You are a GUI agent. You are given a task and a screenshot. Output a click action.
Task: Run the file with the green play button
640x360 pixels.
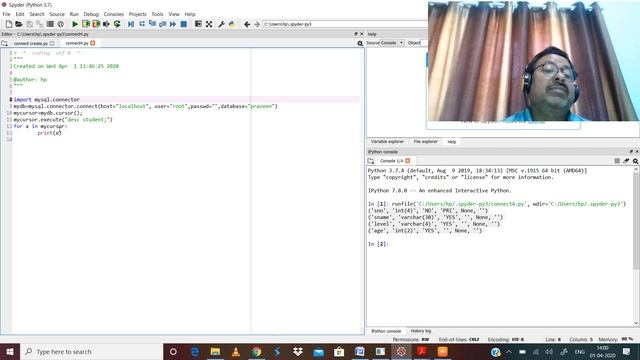pyautogui.click(x=75, y=24)
